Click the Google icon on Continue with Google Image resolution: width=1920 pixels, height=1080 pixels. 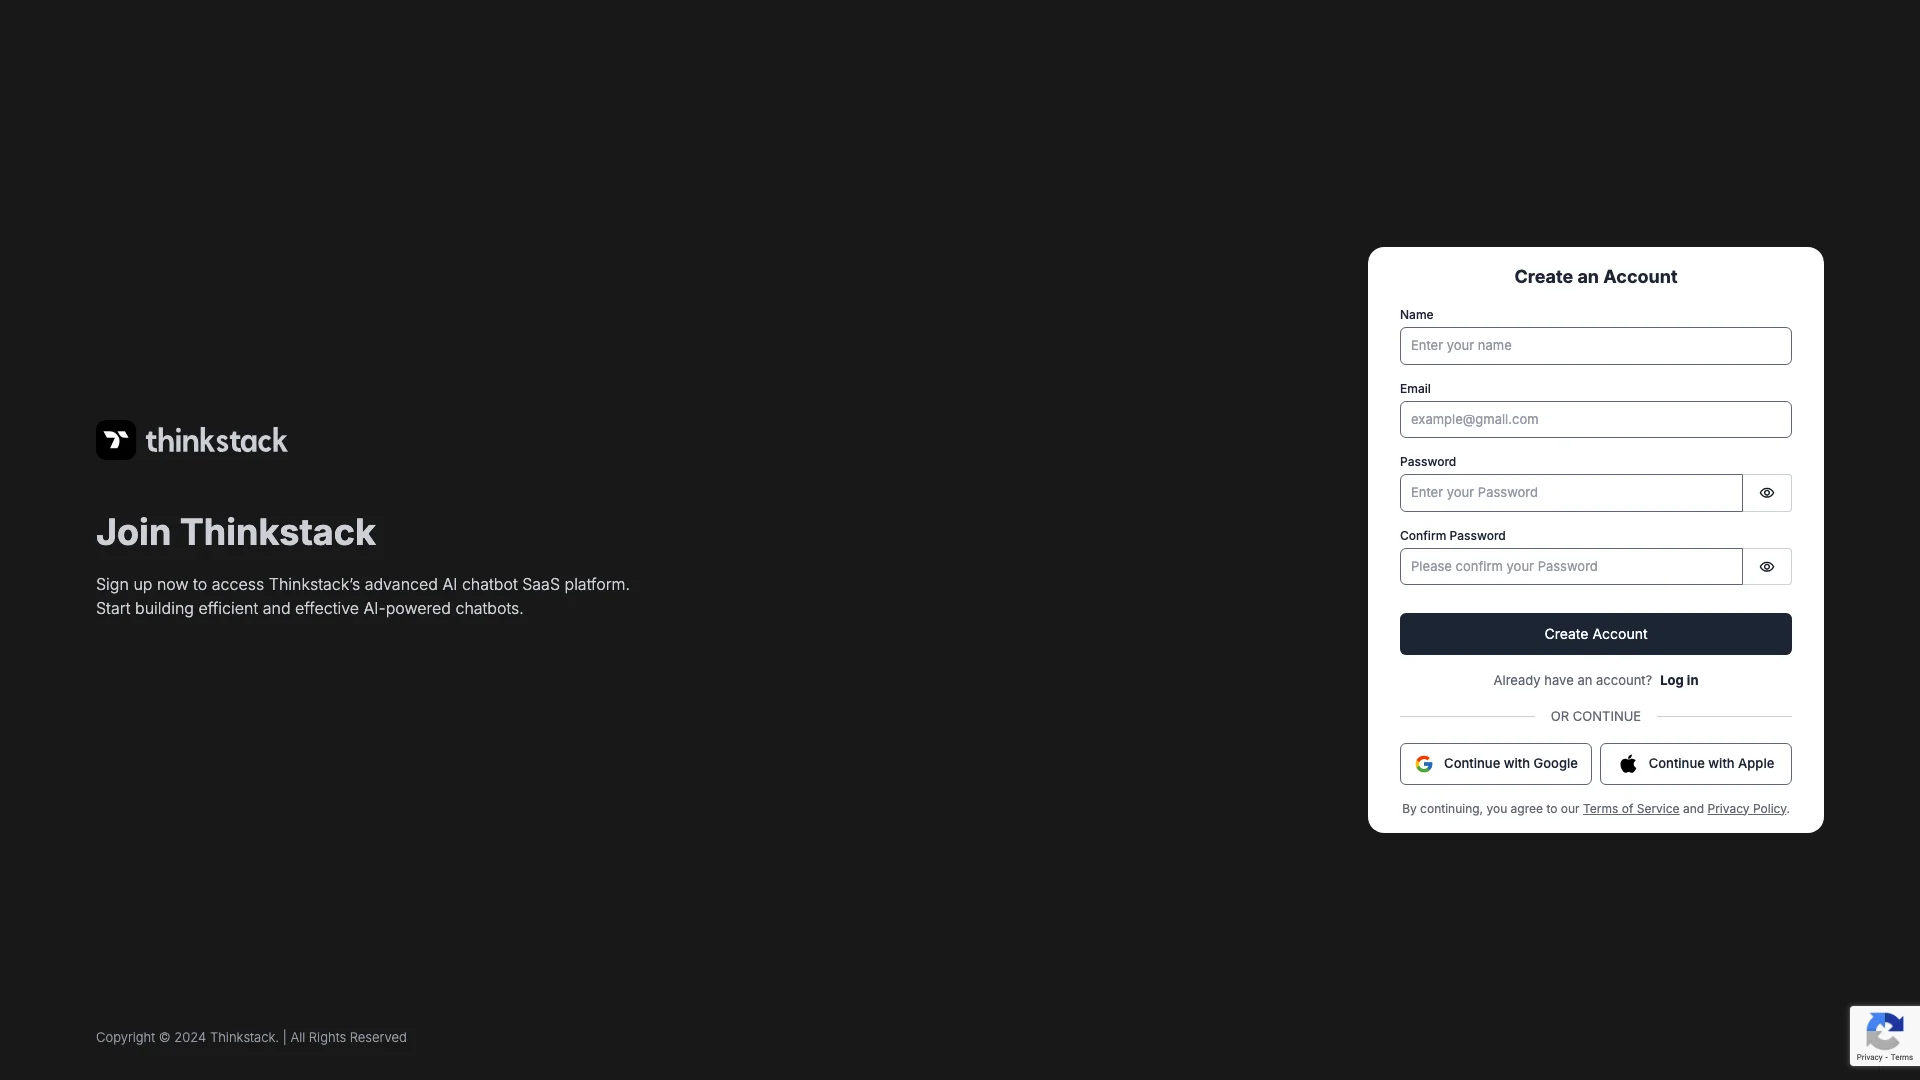pos(1424,765)
